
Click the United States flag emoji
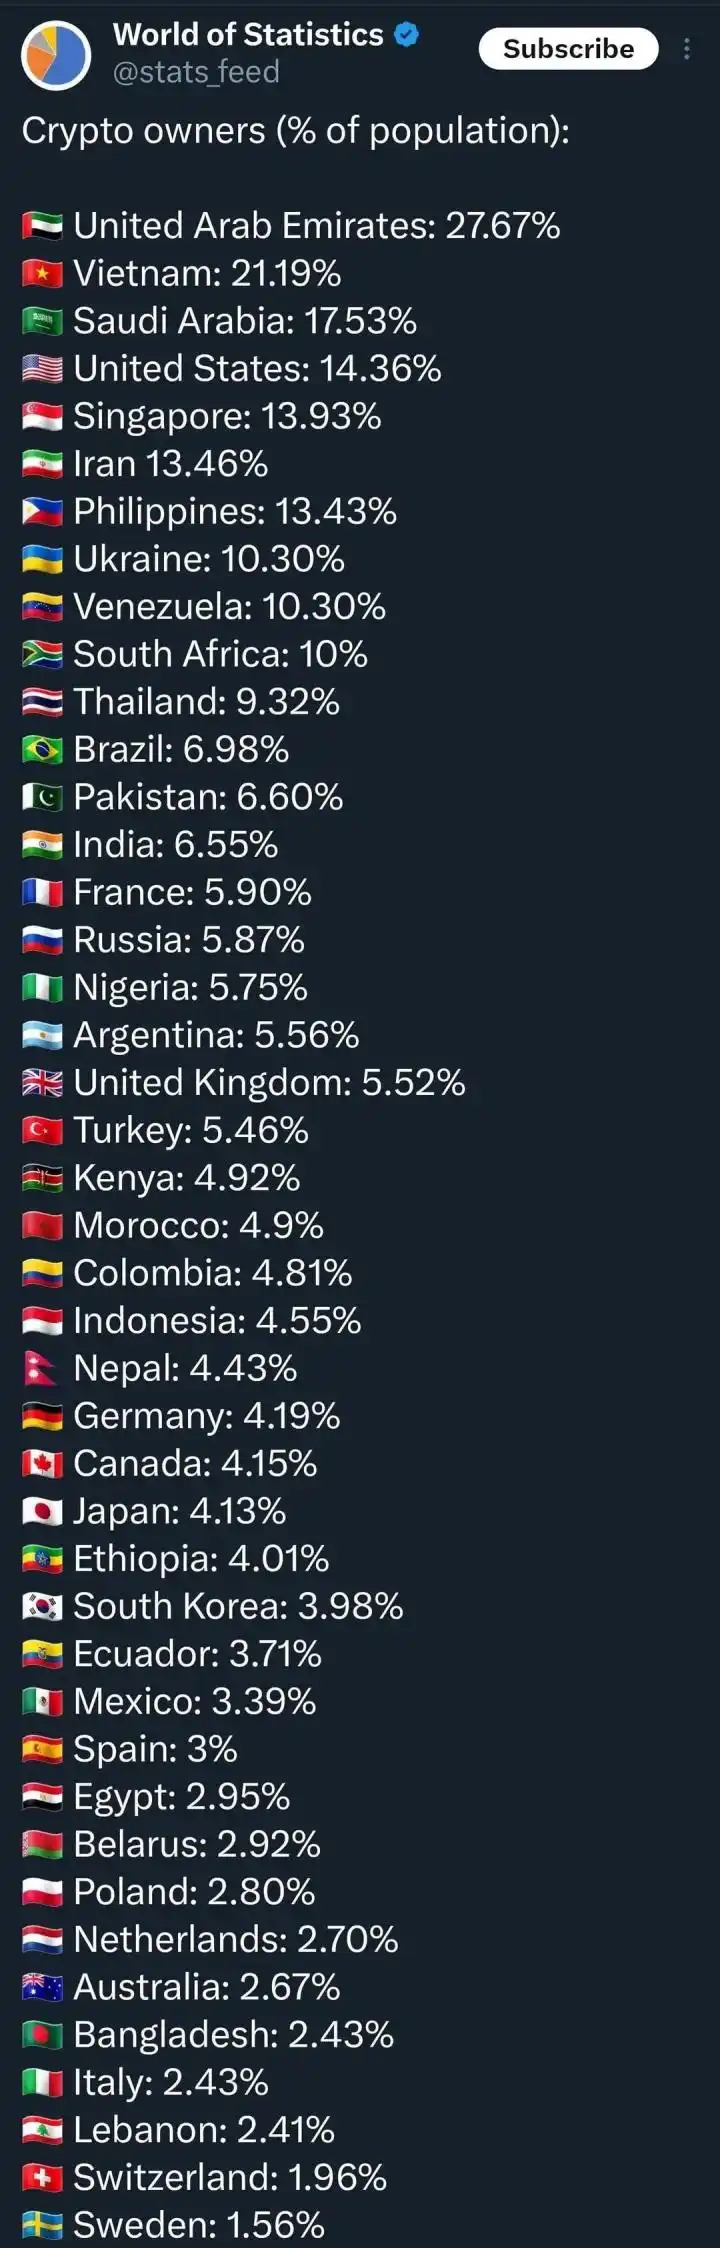pyautogui.click(x=43, y=370)
